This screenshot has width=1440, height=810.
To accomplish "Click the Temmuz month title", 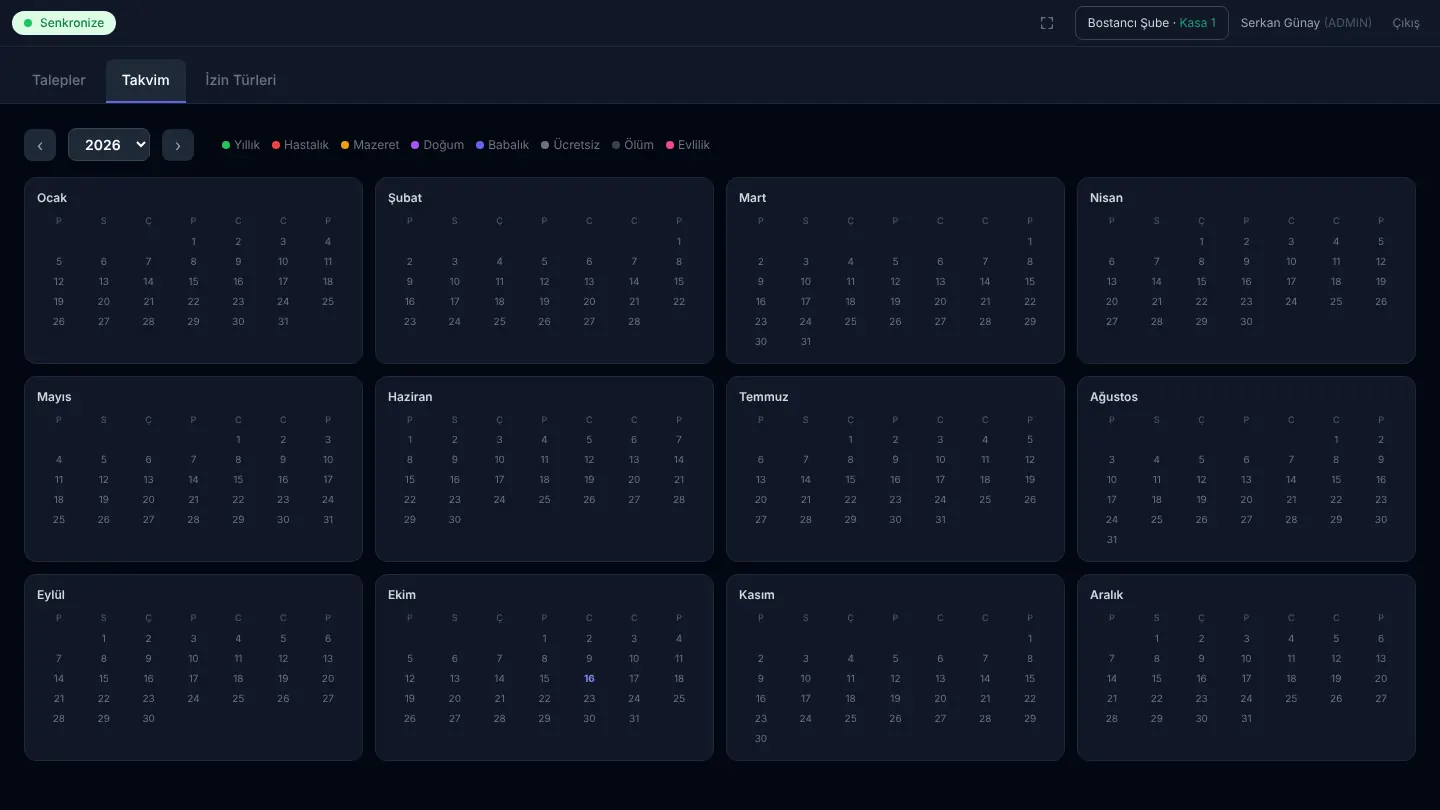I will point(764,397).
